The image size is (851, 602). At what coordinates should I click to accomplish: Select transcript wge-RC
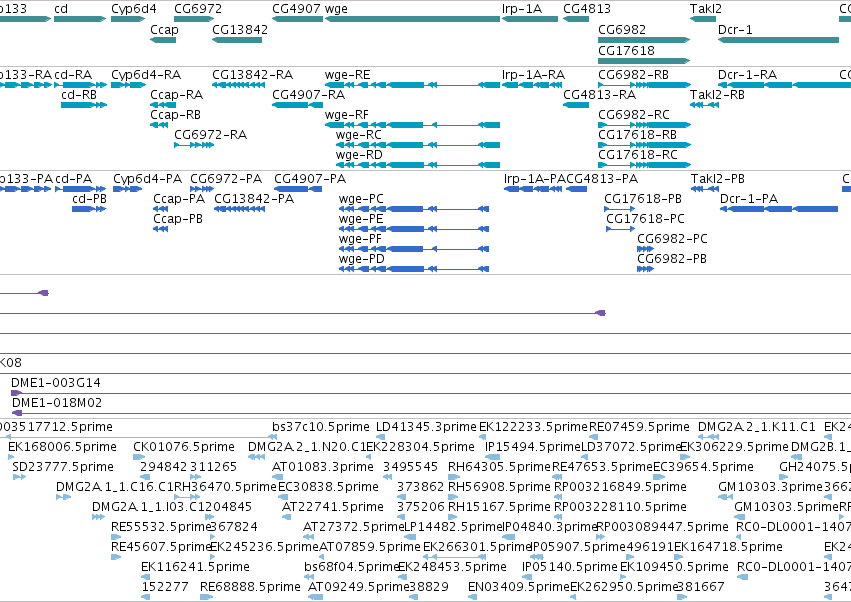(x=418, y=145)
